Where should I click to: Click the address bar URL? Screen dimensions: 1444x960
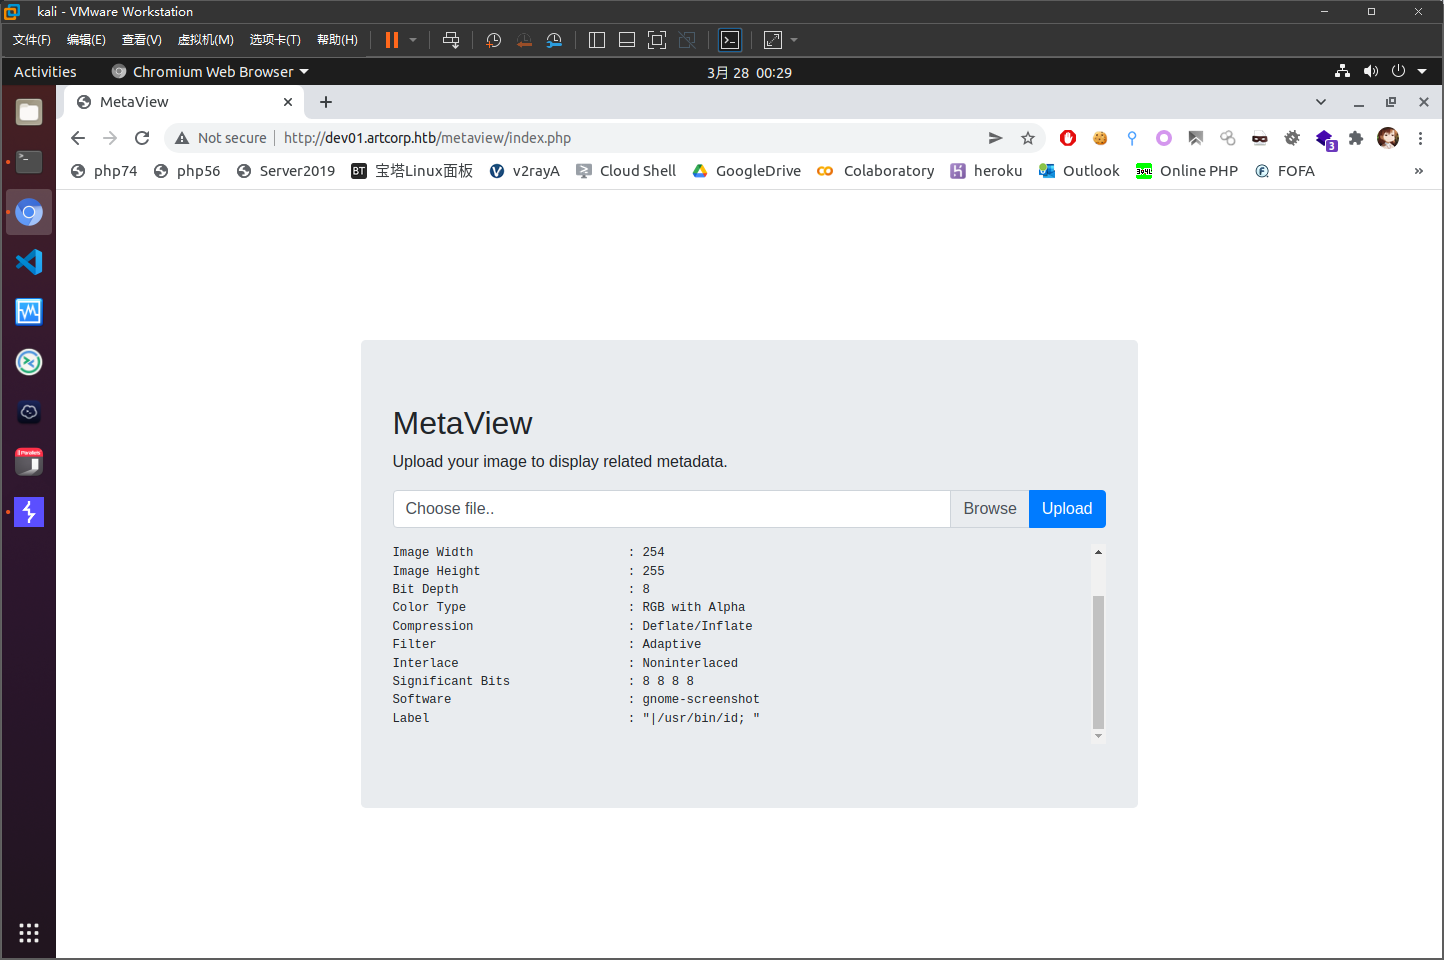(427, 138)
